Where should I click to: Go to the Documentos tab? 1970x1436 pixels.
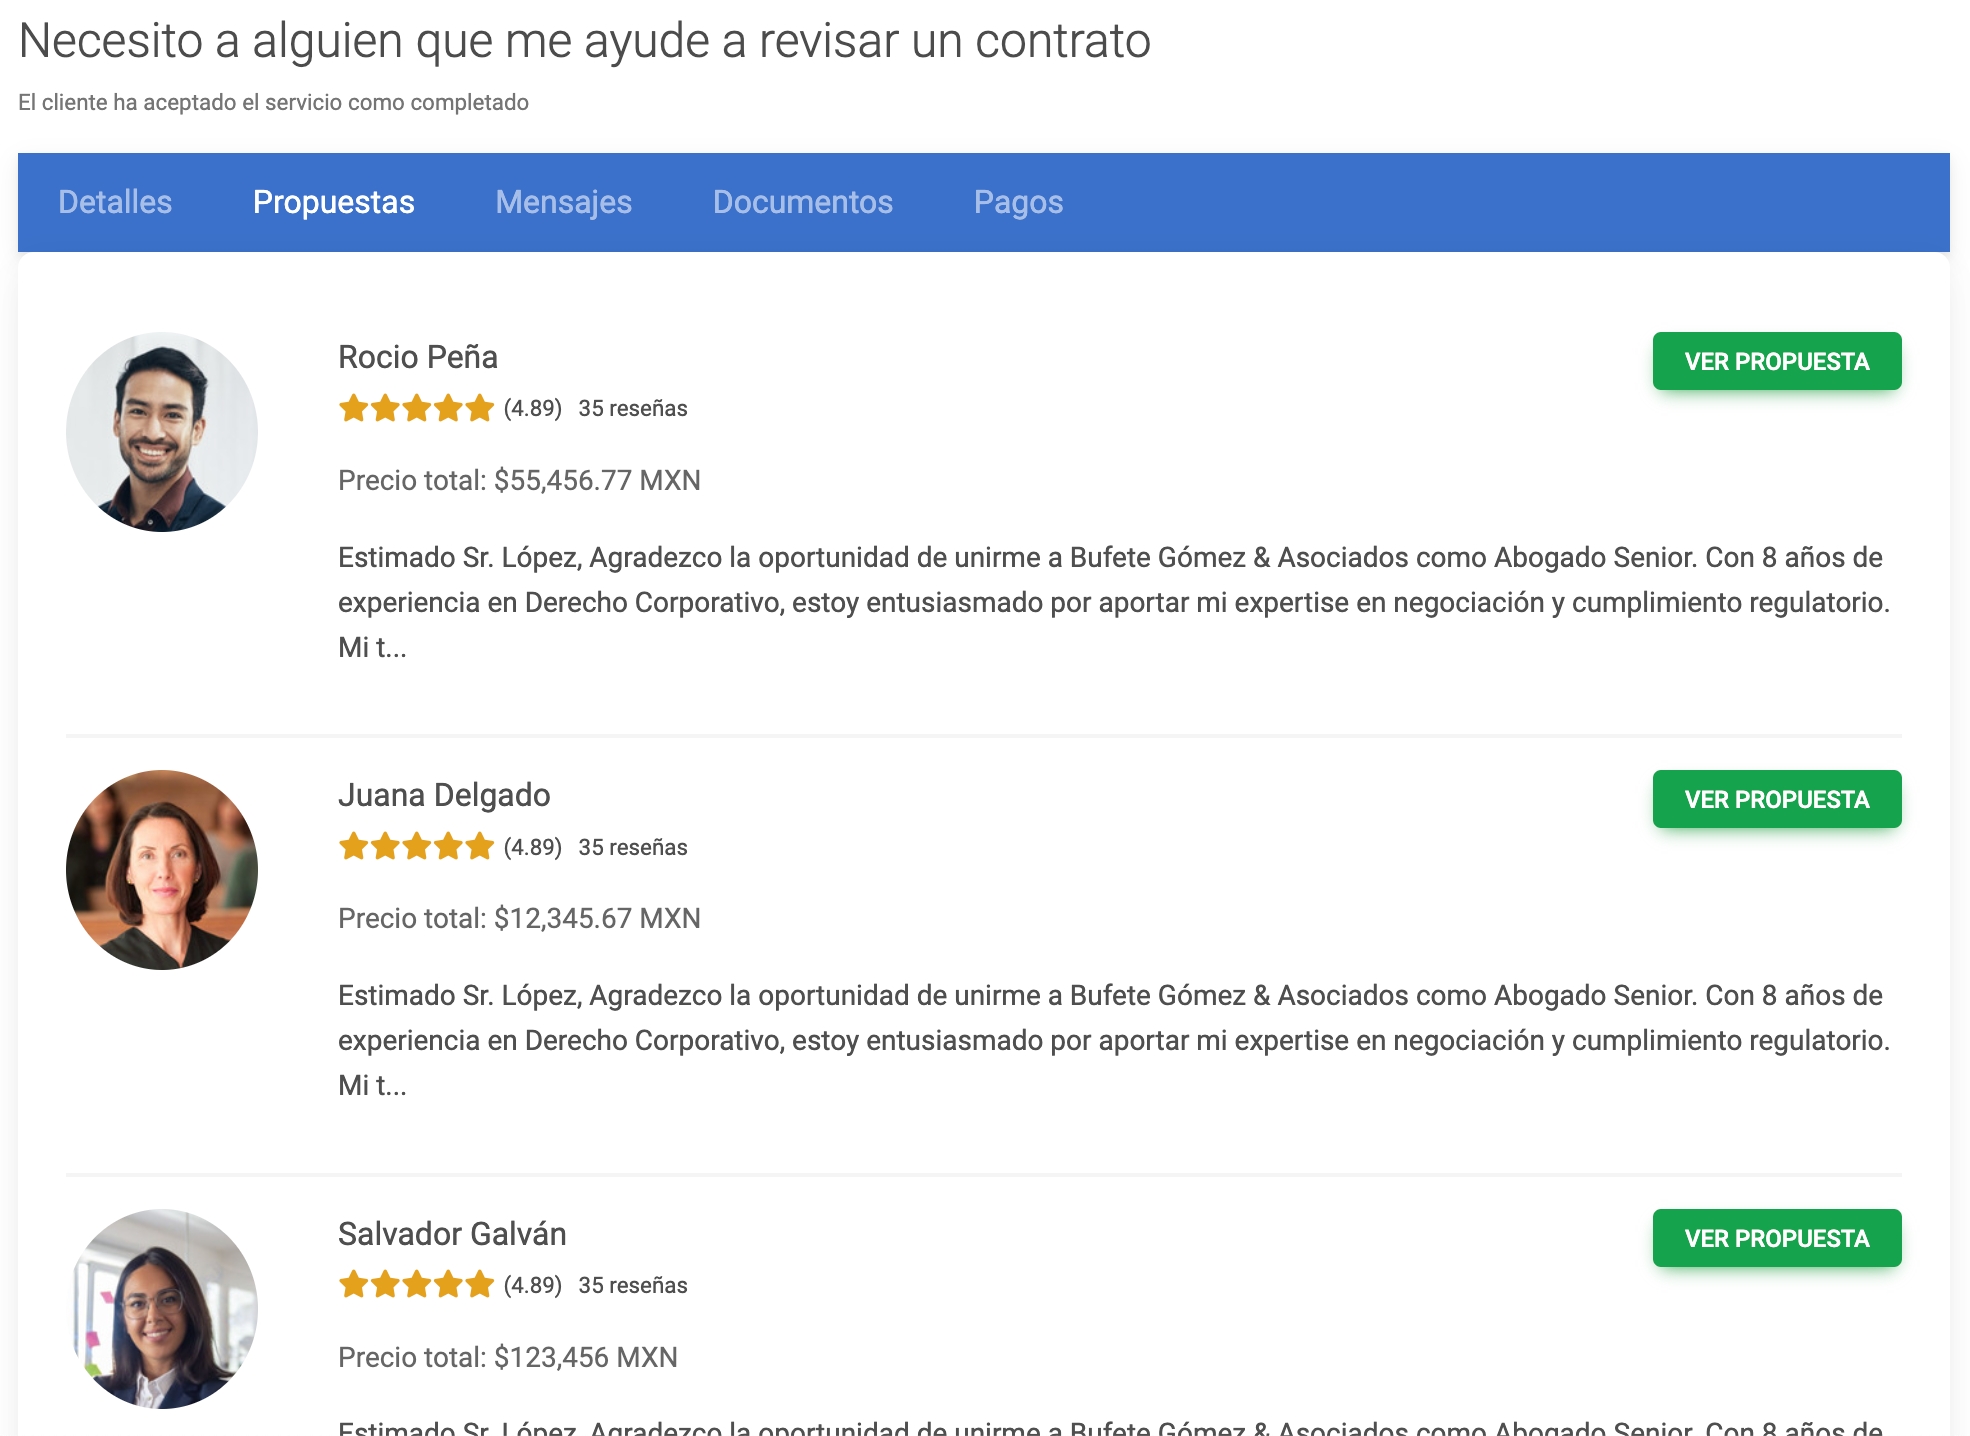[802, 202]
